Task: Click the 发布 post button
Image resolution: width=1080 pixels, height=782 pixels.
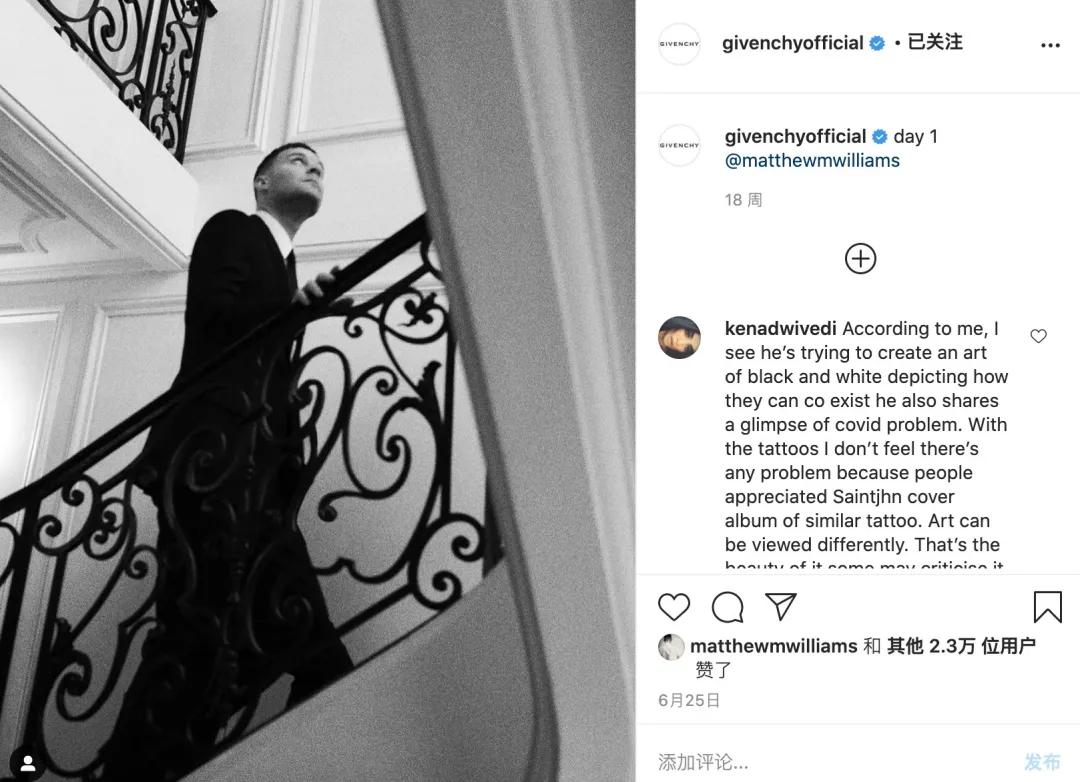Action: tap(1041, 761)
